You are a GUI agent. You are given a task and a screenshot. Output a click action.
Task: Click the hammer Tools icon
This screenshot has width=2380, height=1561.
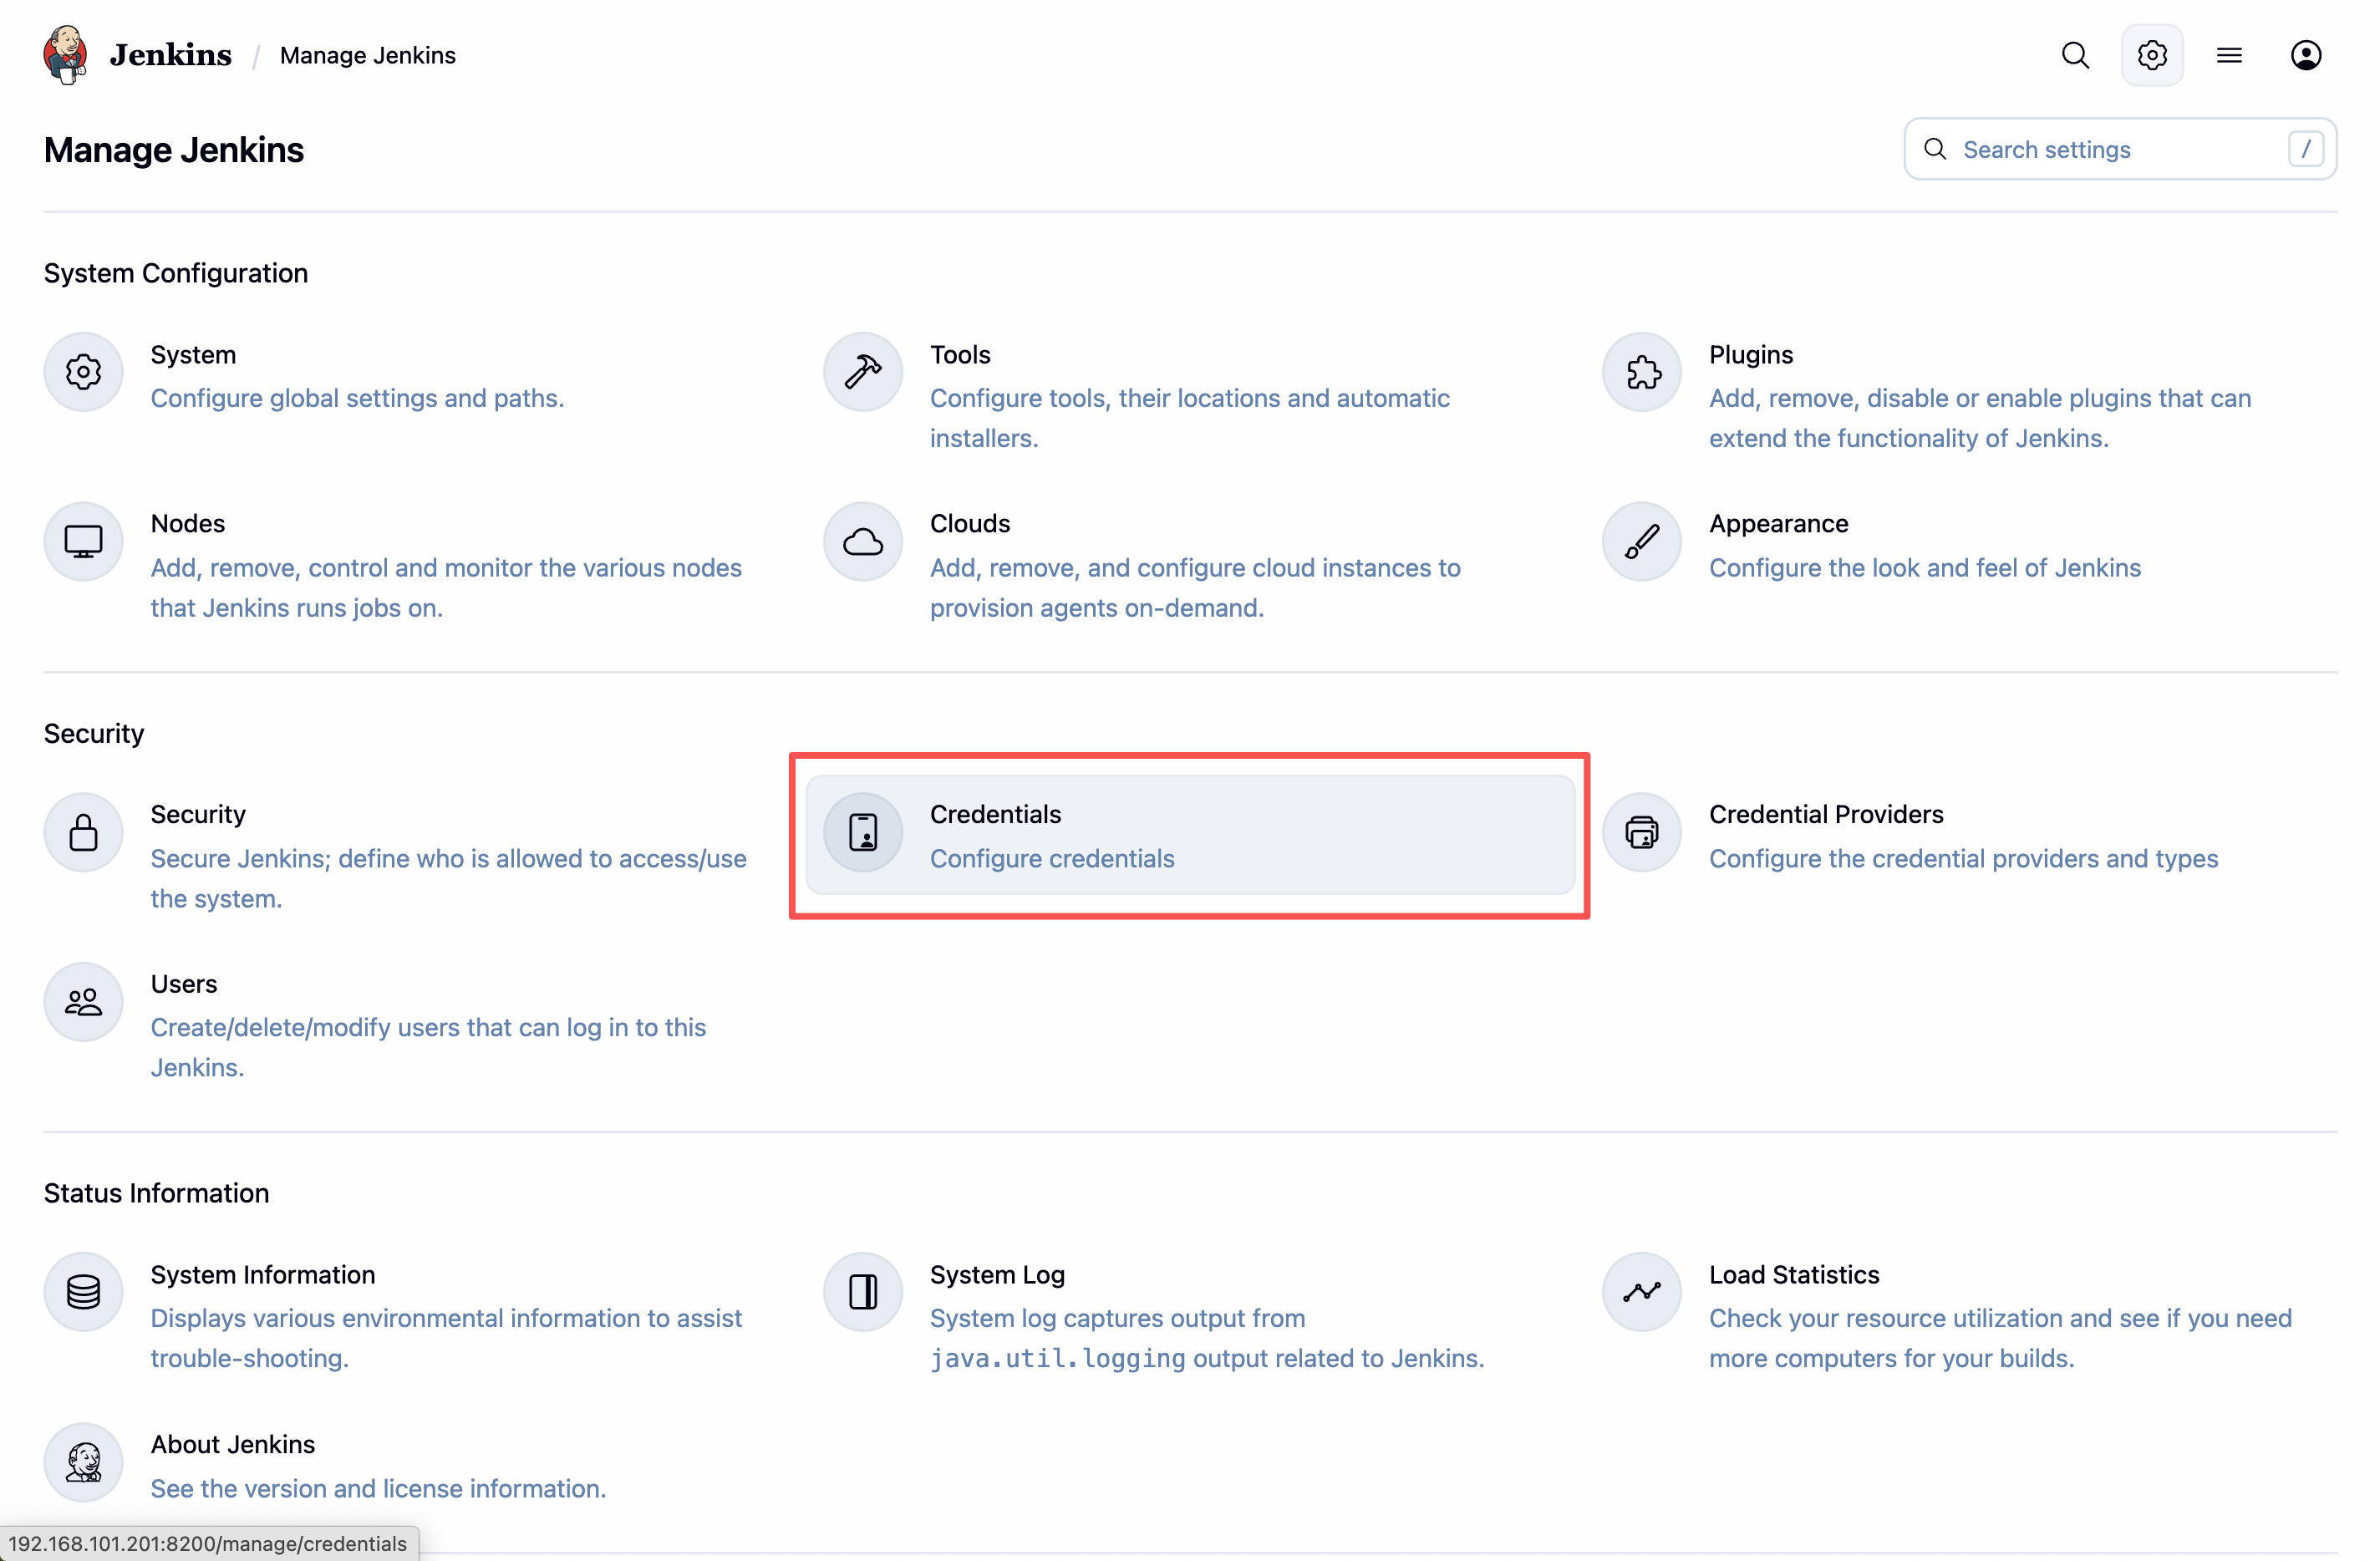(x=862, y=372)
